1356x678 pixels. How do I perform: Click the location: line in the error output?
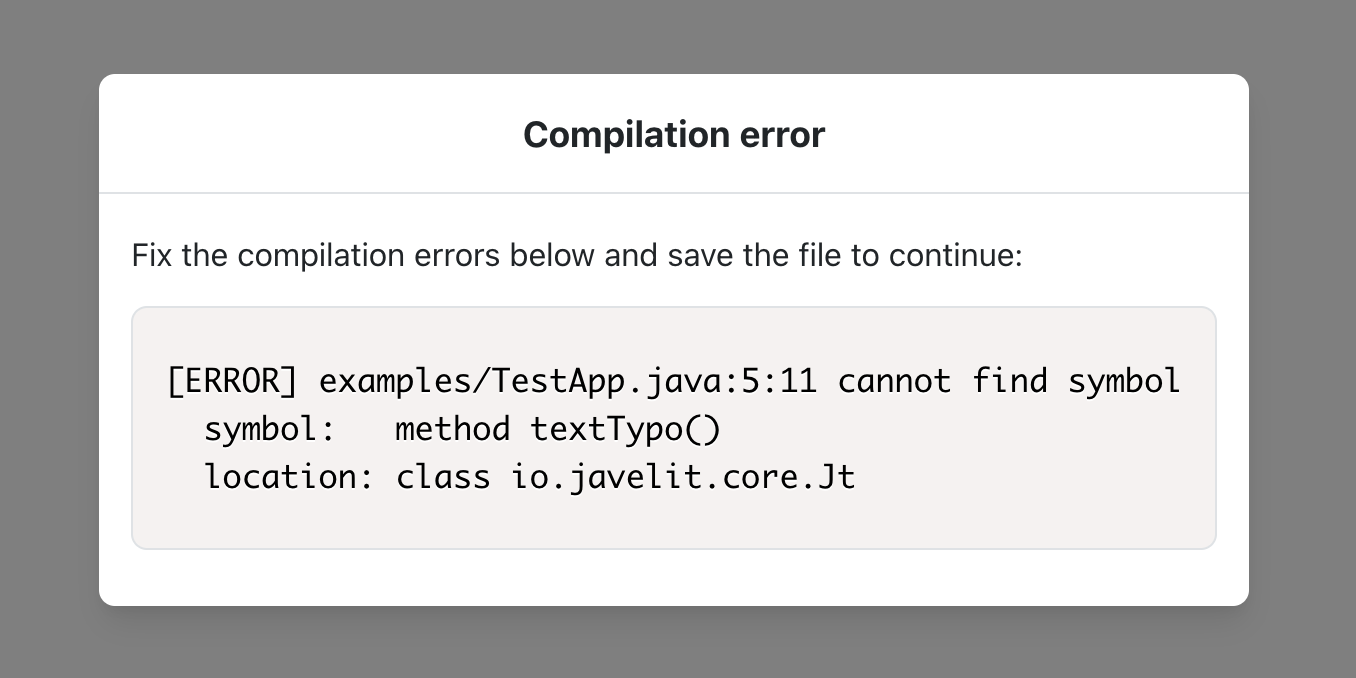pos(529,476)
